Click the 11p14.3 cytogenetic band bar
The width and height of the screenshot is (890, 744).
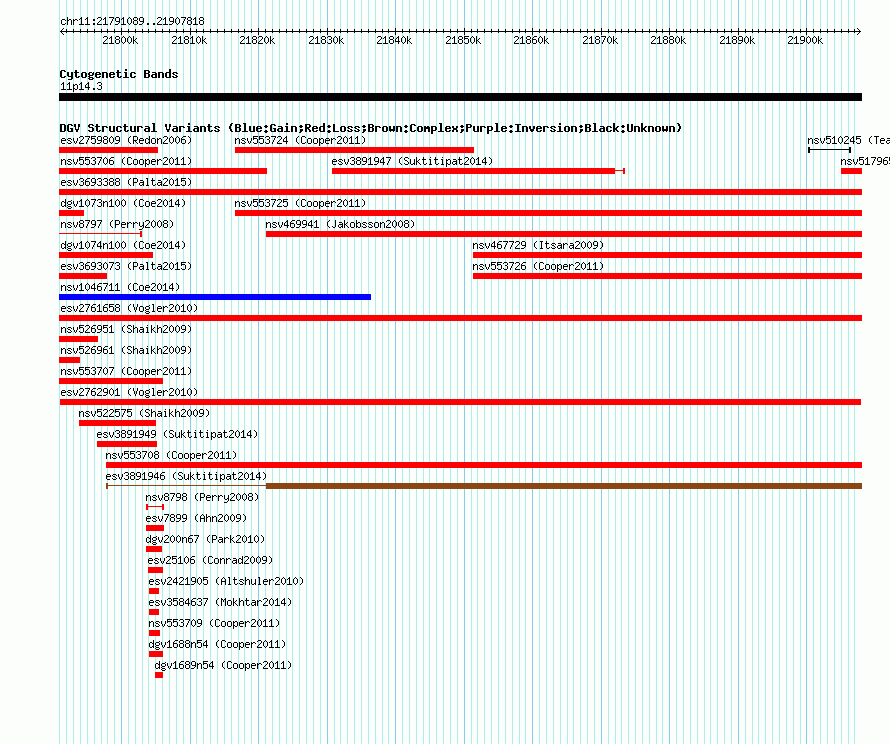click(x=460, y=97)
